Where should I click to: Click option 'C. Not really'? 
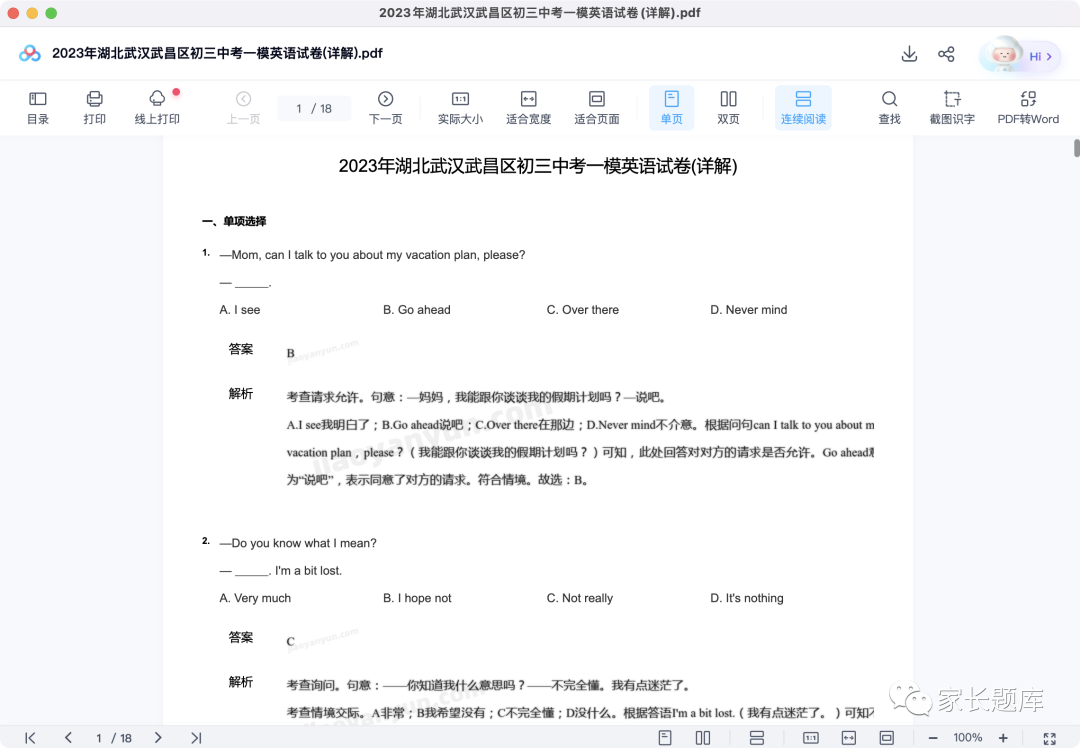[x=580, y=598]
